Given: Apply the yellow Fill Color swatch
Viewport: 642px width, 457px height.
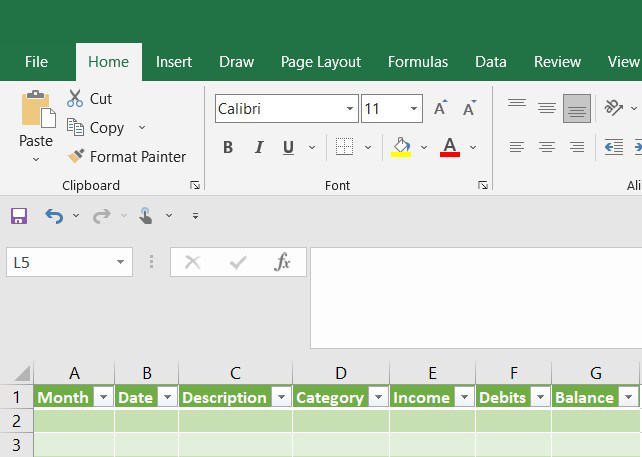Looking at the screenshot, I should 401,147.
